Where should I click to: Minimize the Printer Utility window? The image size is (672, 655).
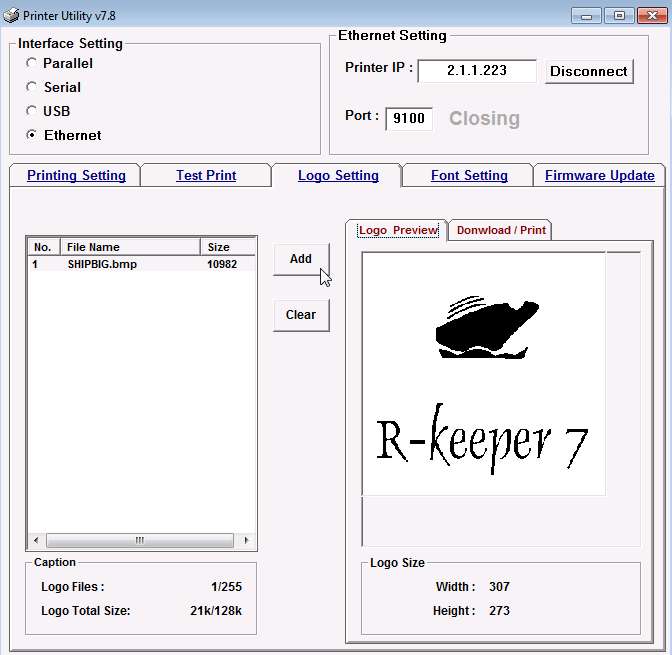[586, 16]
